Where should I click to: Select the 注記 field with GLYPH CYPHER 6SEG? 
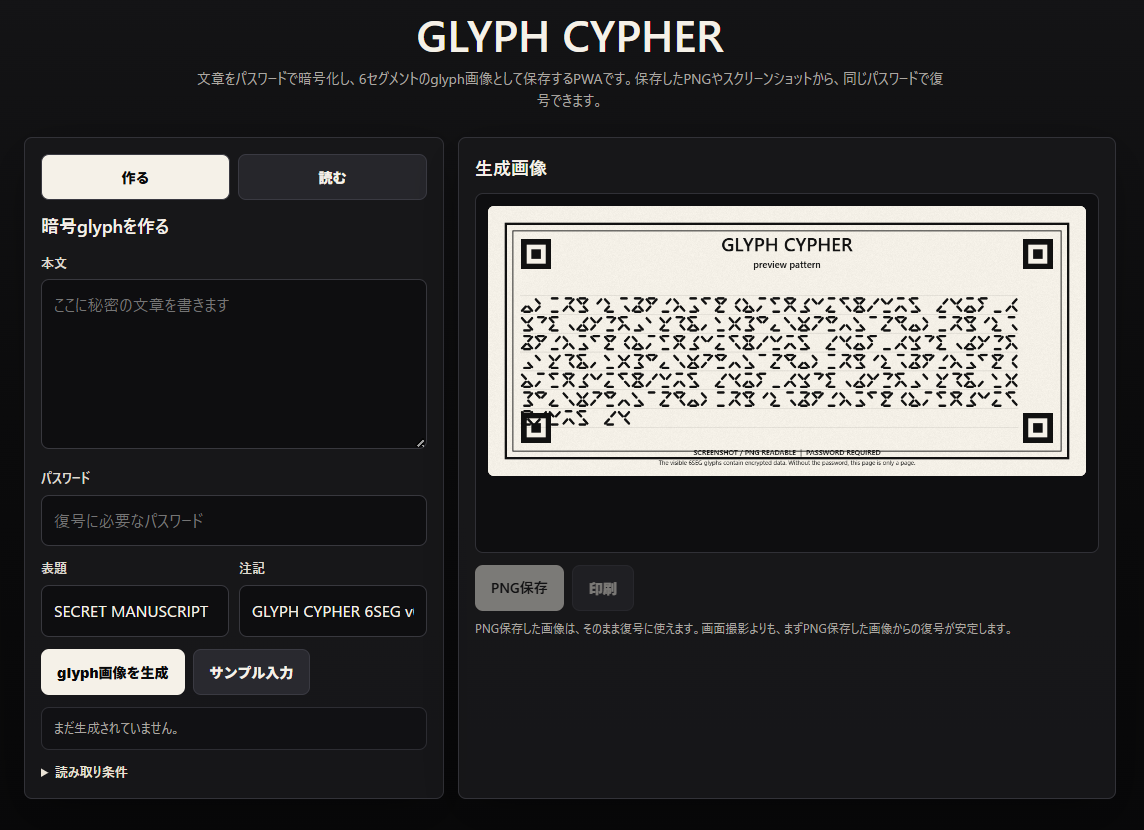[333, 611]
